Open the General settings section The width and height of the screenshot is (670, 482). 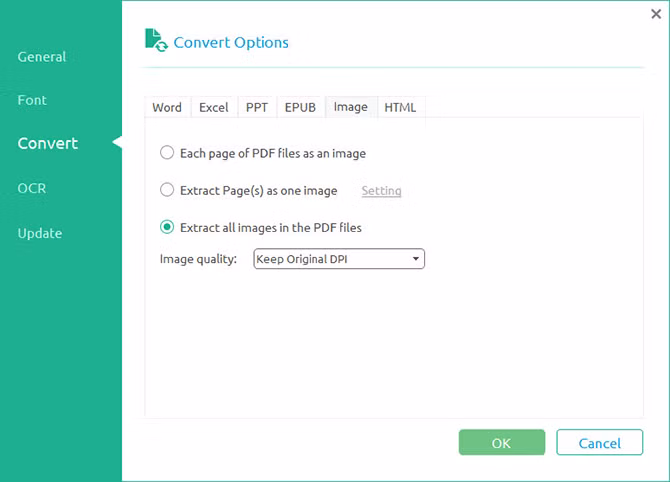42,57
